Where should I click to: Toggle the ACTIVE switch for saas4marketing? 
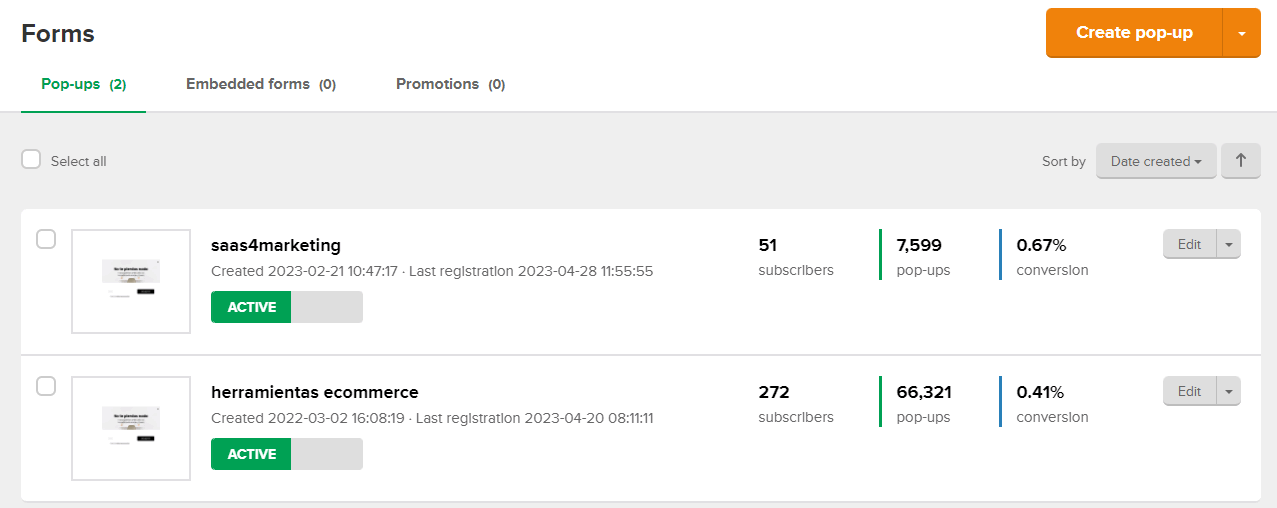tap(287, 307)
